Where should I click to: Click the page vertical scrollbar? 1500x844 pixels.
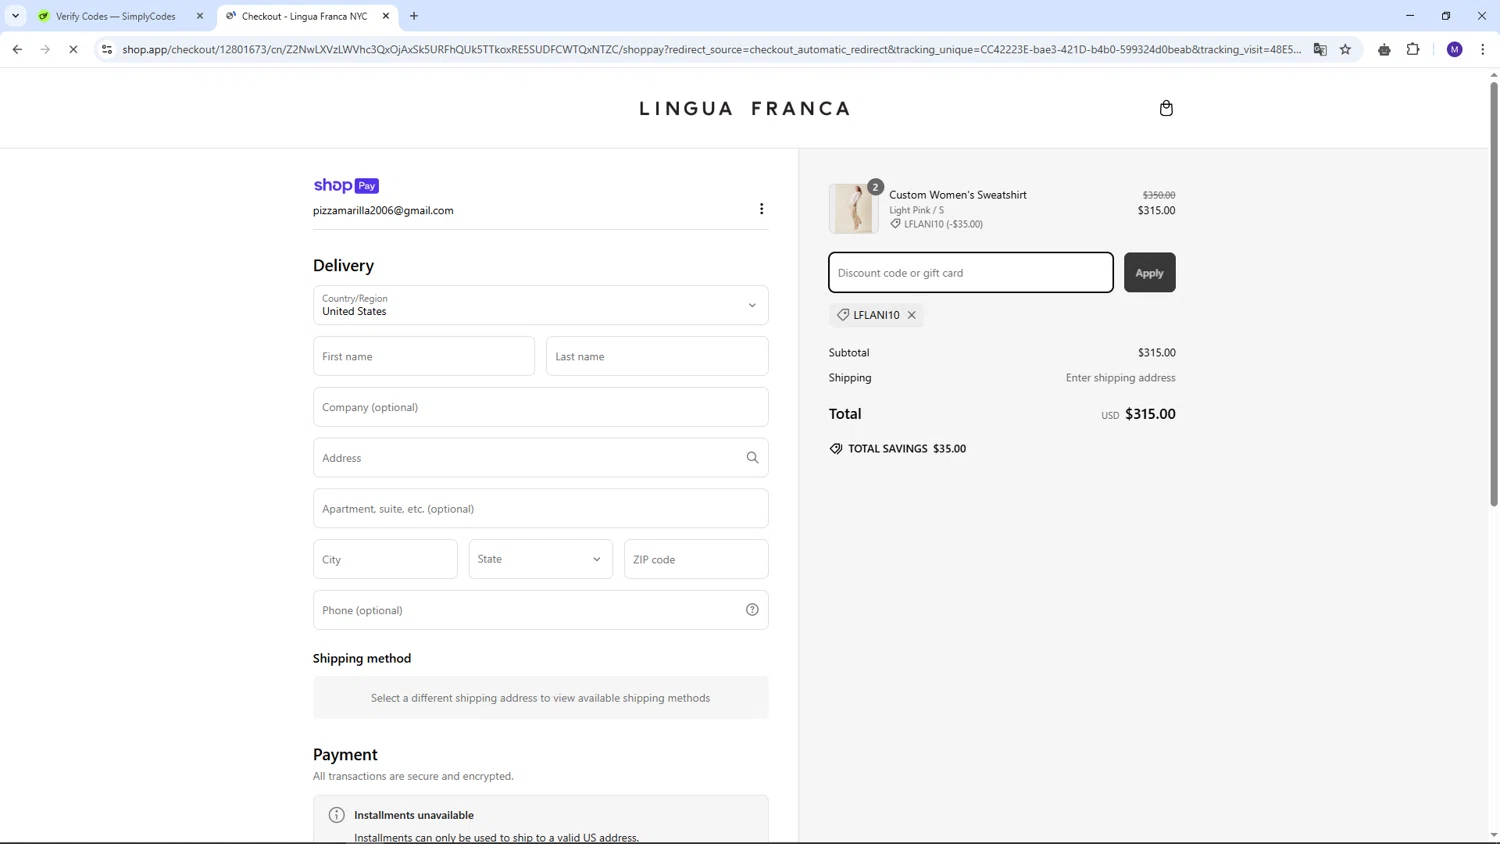pyautogui.click(x=1494, y=295)
